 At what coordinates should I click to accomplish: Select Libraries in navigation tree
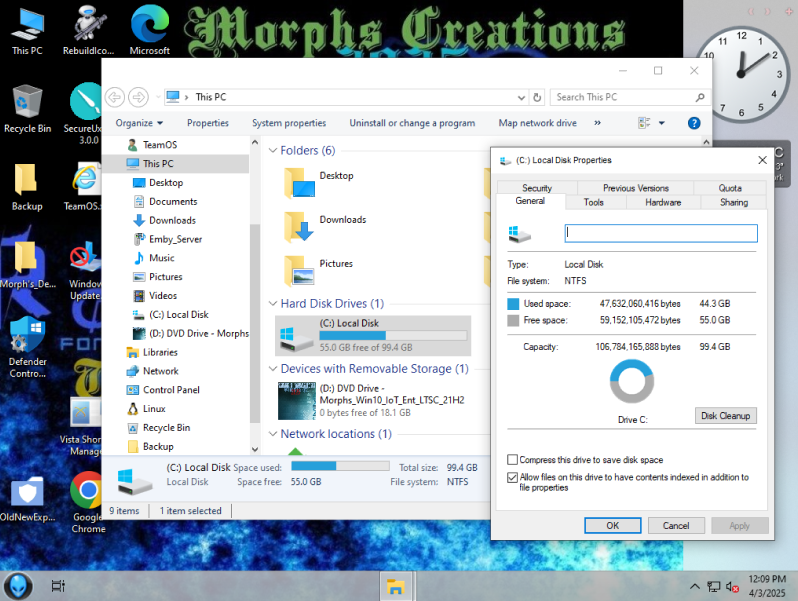click(160, 352)
